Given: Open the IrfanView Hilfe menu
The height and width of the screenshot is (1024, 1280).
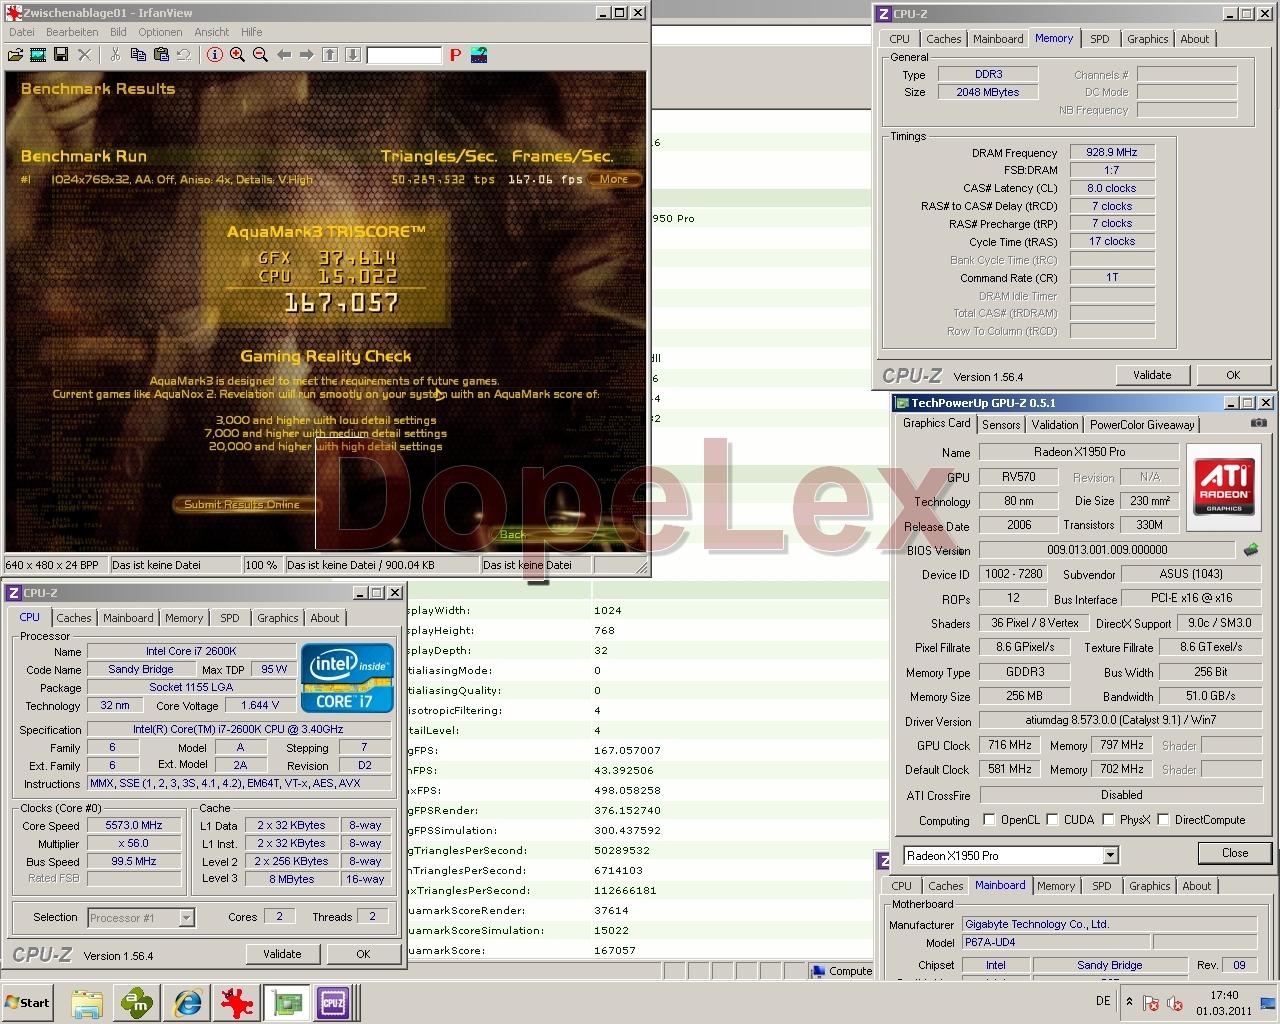Looking at the screenshot, I should pos(252,32).
